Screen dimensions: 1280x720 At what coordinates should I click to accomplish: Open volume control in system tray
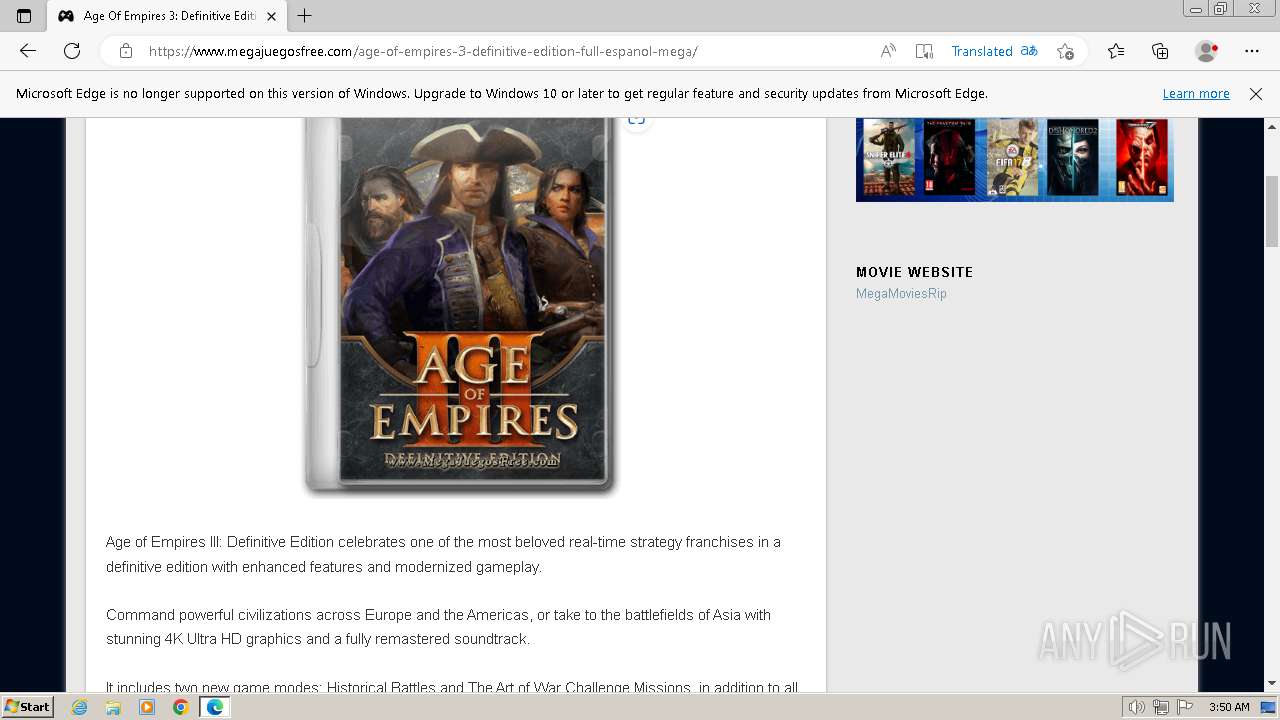[x=1136, y=707]
